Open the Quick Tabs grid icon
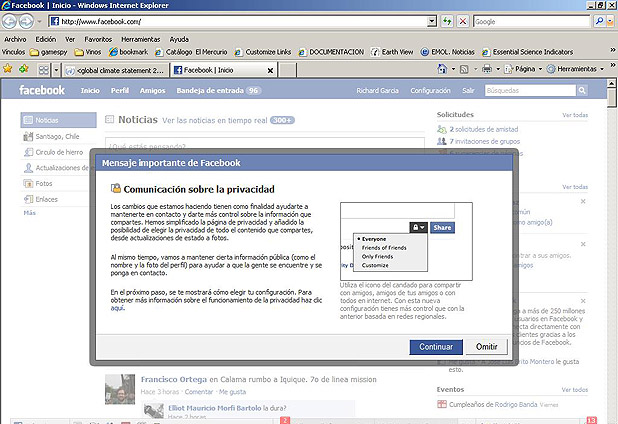 46,69
